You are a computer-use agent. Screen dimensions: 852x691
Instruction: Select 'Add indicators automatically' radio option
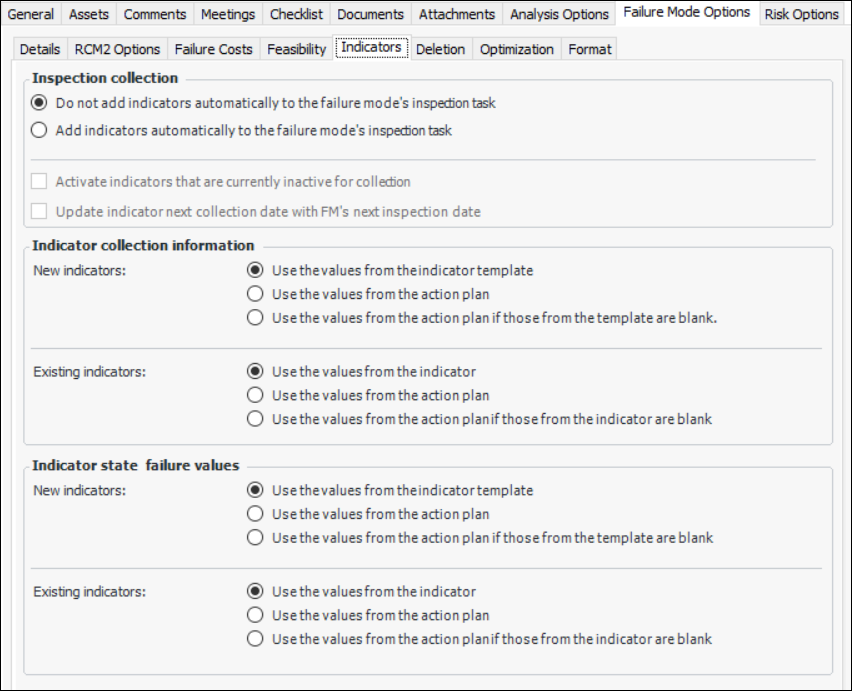(40, 130)
